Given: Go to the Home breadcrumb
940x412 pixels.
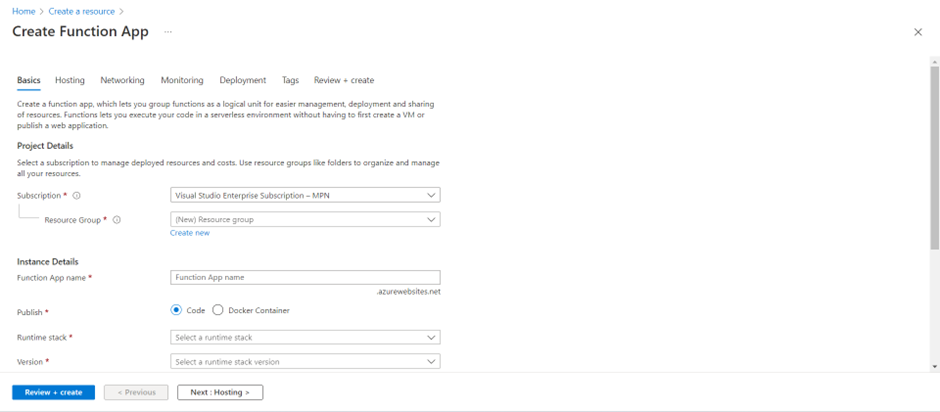Looking at the screenshot, I should tap(24, 11).
